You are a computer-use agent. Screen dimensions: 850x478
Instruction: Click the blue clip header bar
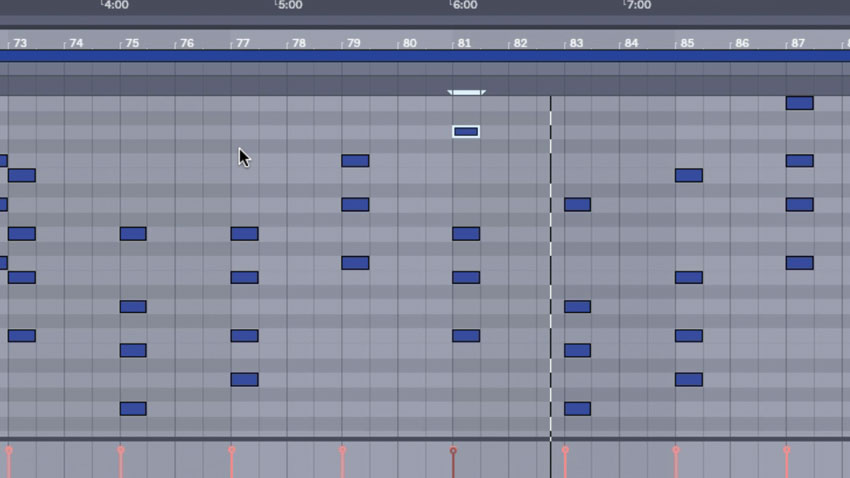tap(425, 56)
